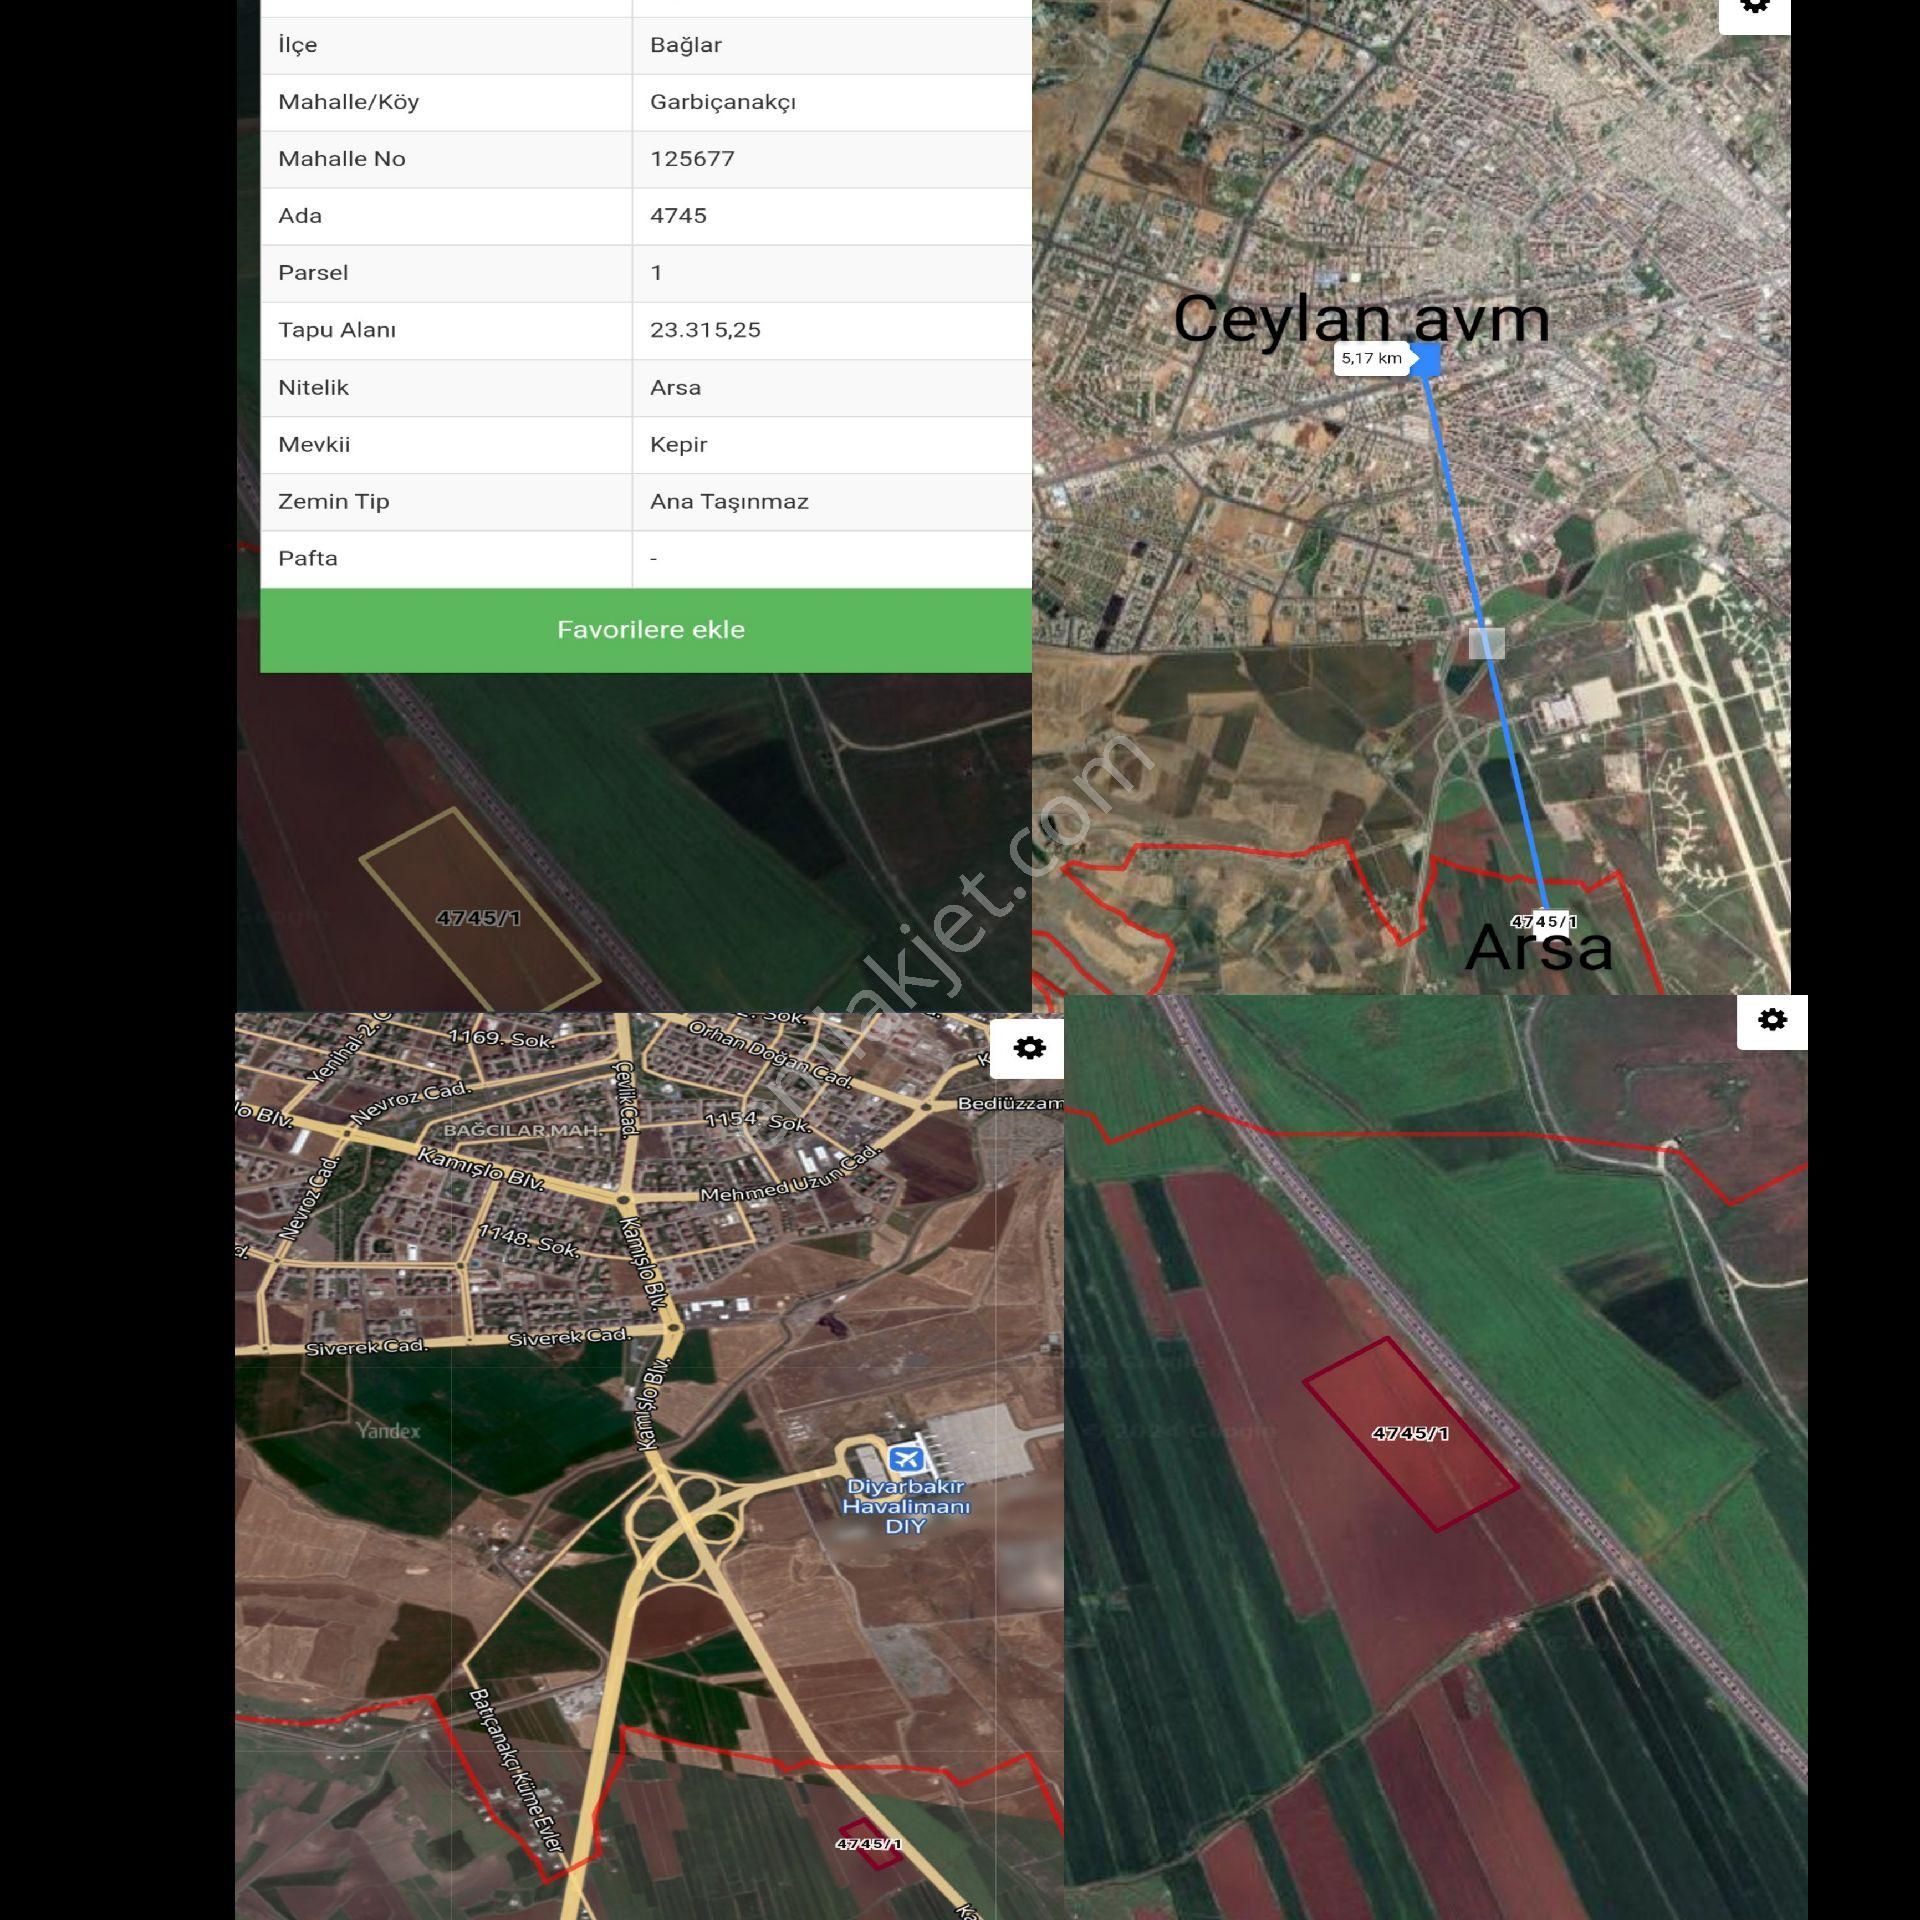The image size is (1920, 1920).
Task: Click the Ada value 4745
Action: tap(678, 216)
